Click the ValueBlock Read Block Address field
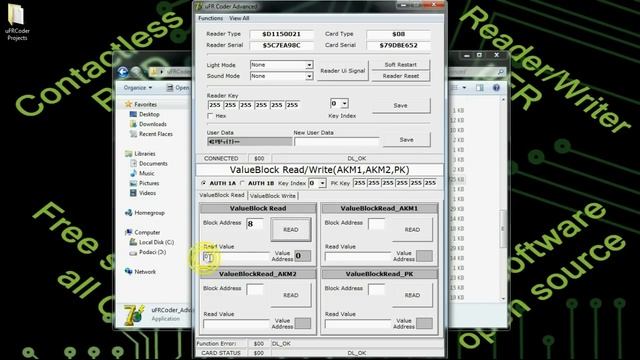The width and height of the screenshot is (640, 360). point(255,224)
